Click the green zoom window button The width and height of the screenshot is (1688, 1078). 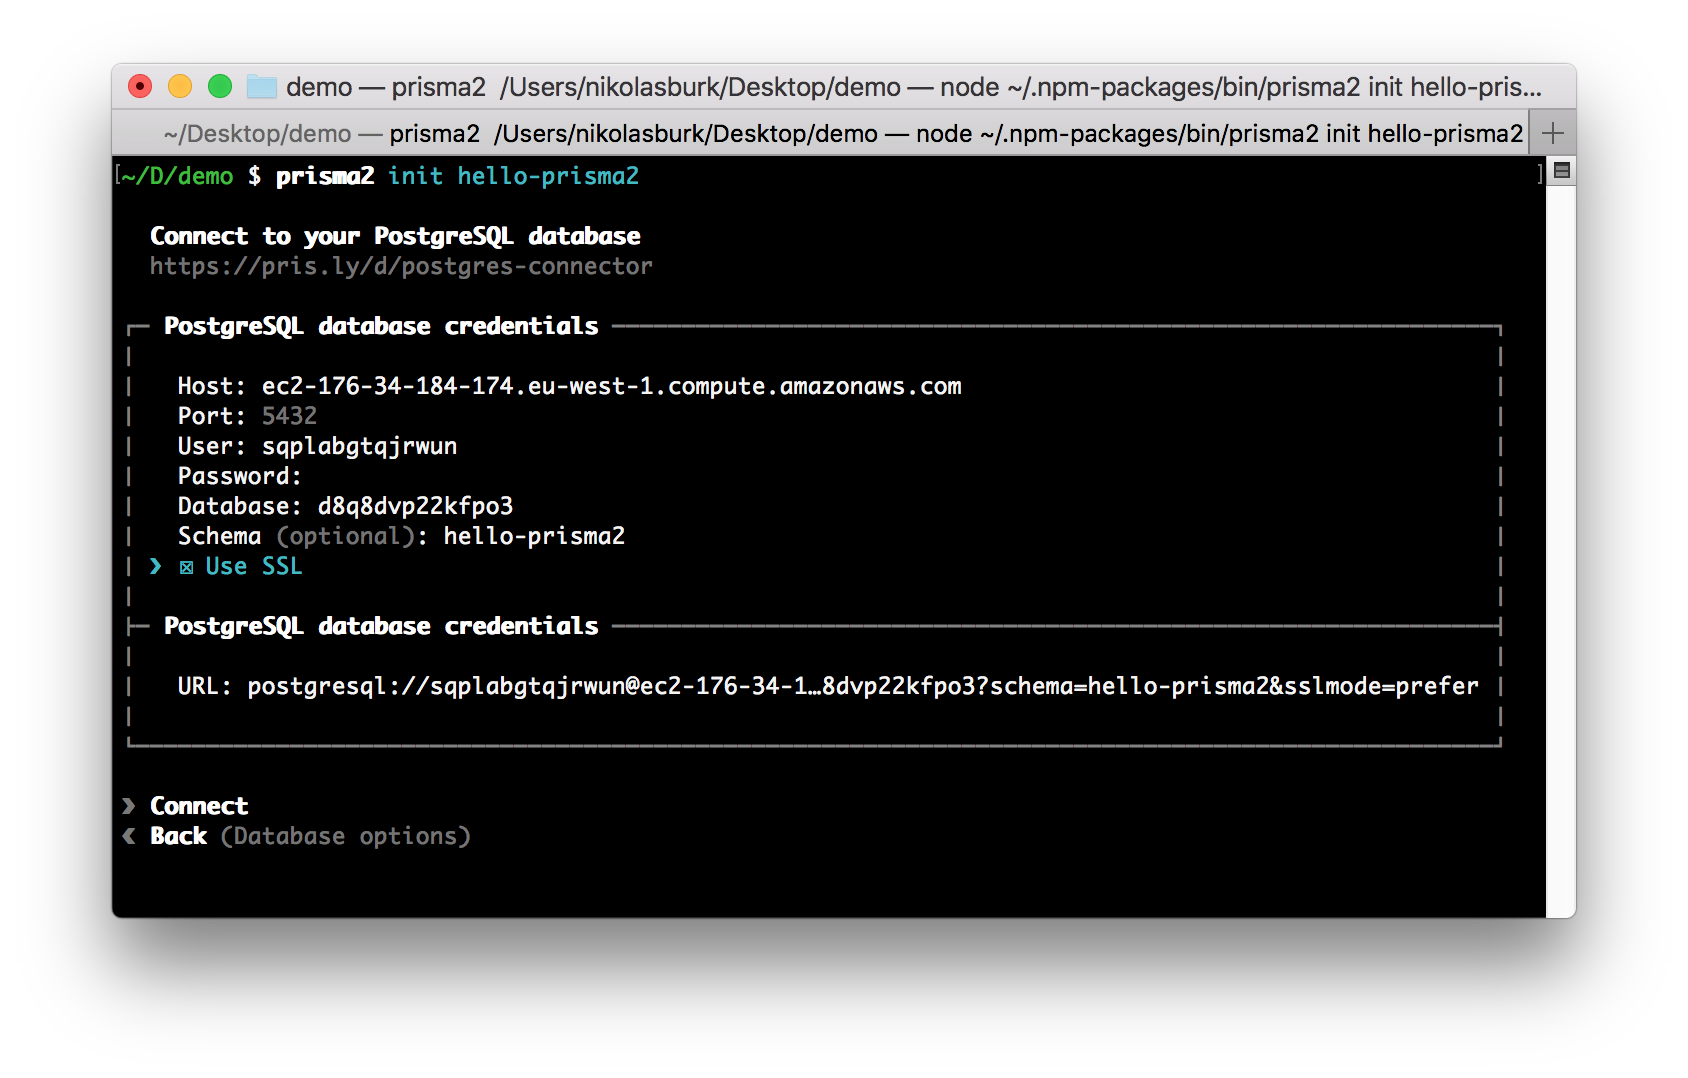tap(220, 87)
